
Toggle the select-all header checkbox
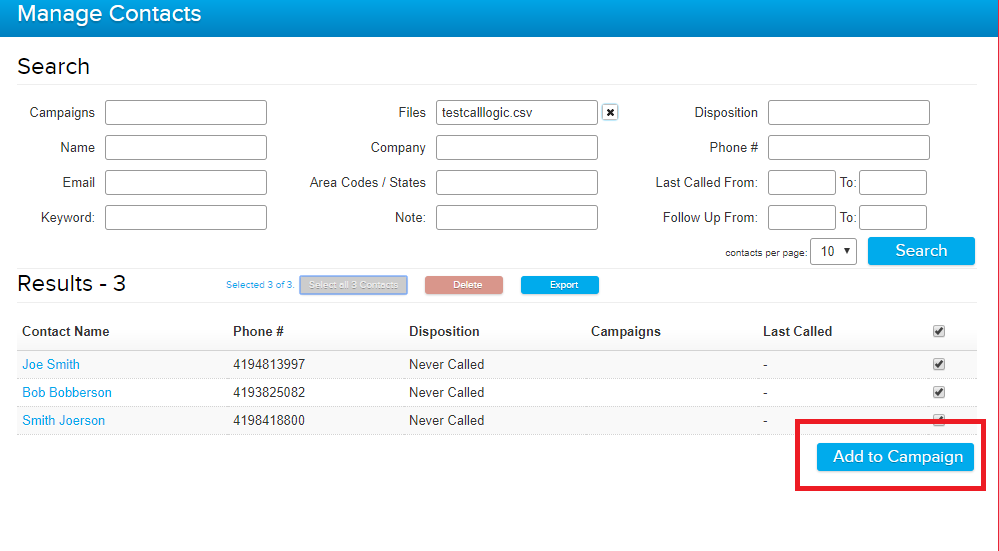(938, 331)
